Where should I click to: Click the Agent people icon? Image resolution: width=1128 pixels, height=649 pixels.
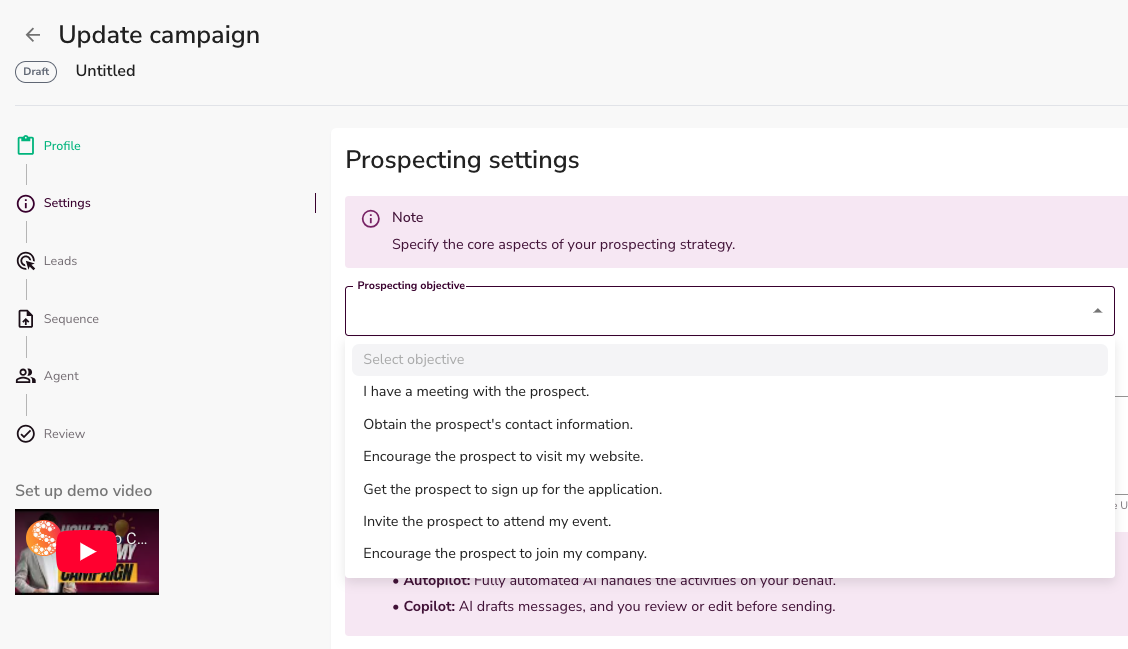pyautogui.click(x=26, y=376)
